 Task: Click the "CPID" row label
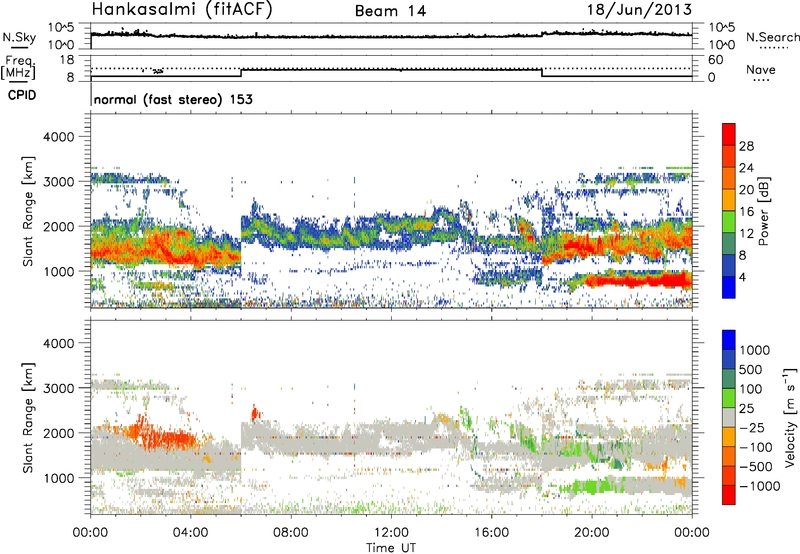tap(22, 95)
